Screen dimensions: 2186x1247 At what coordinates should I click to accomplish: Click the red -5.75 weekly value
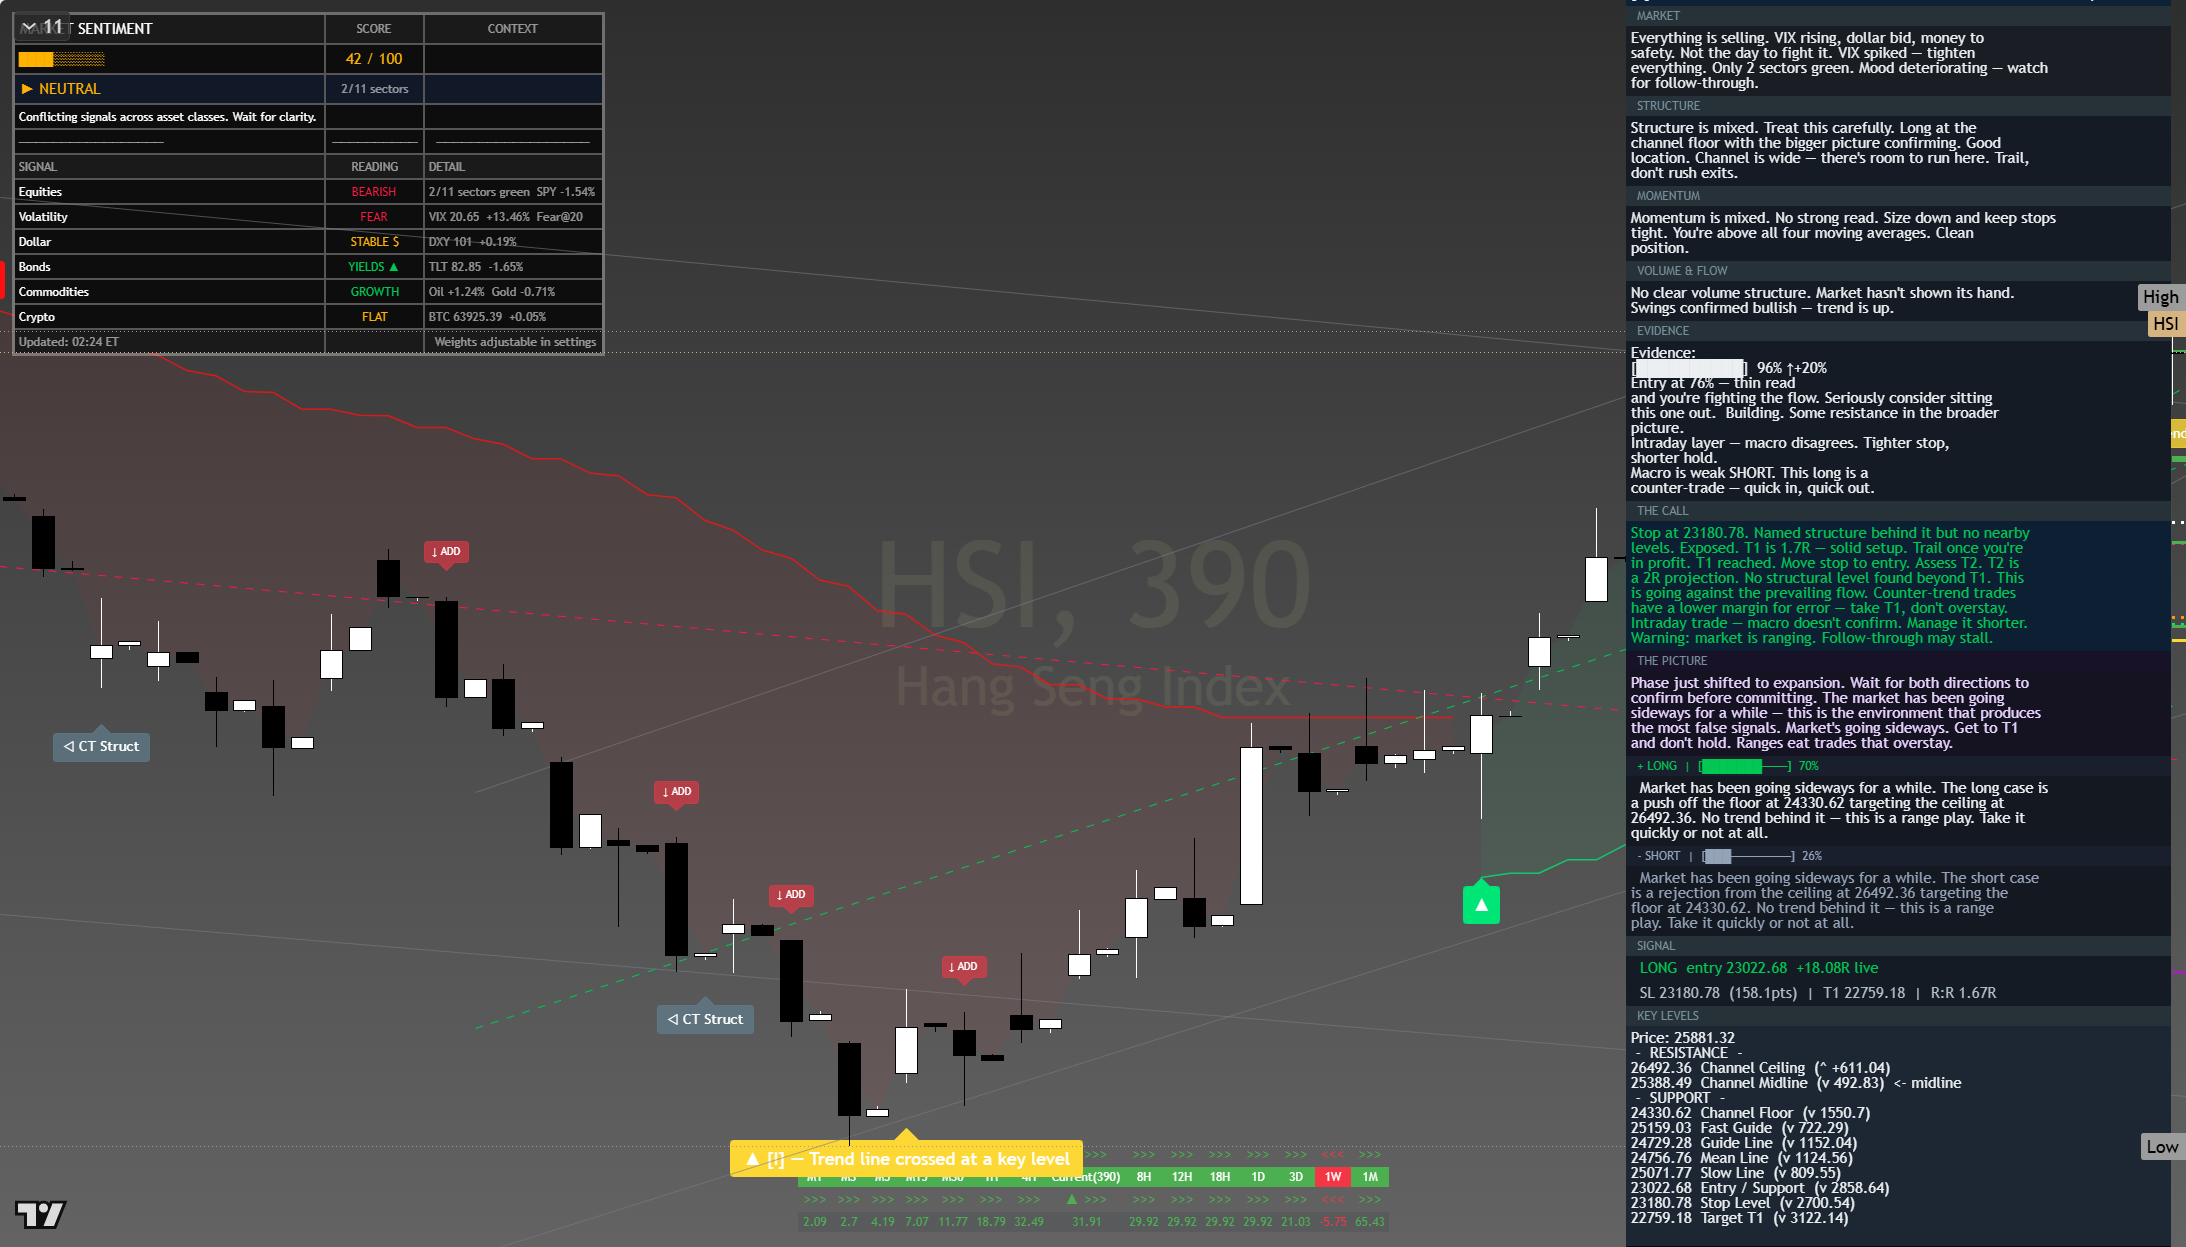(1333, 1222)
